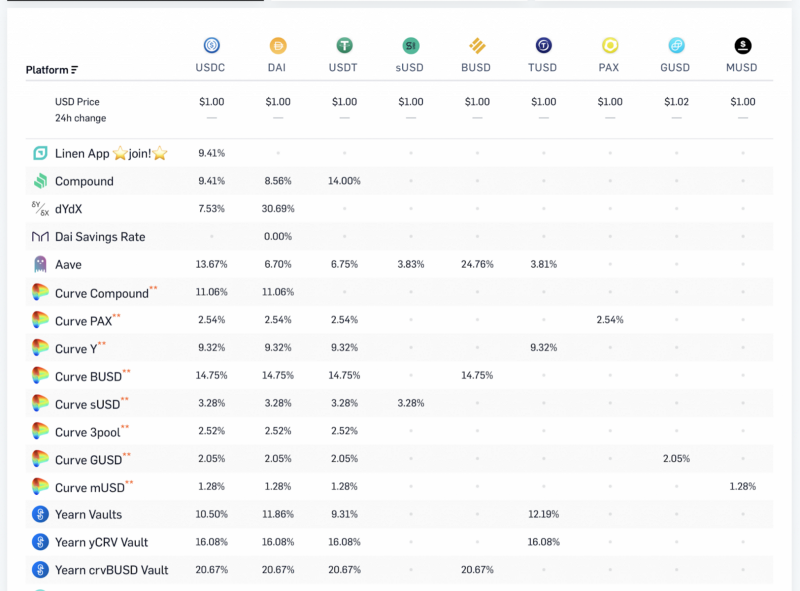Viewport: 800px width, 591px height.
Task: Click Yearn Vaults' TUSD rate 12.19%
Action: 543,514
